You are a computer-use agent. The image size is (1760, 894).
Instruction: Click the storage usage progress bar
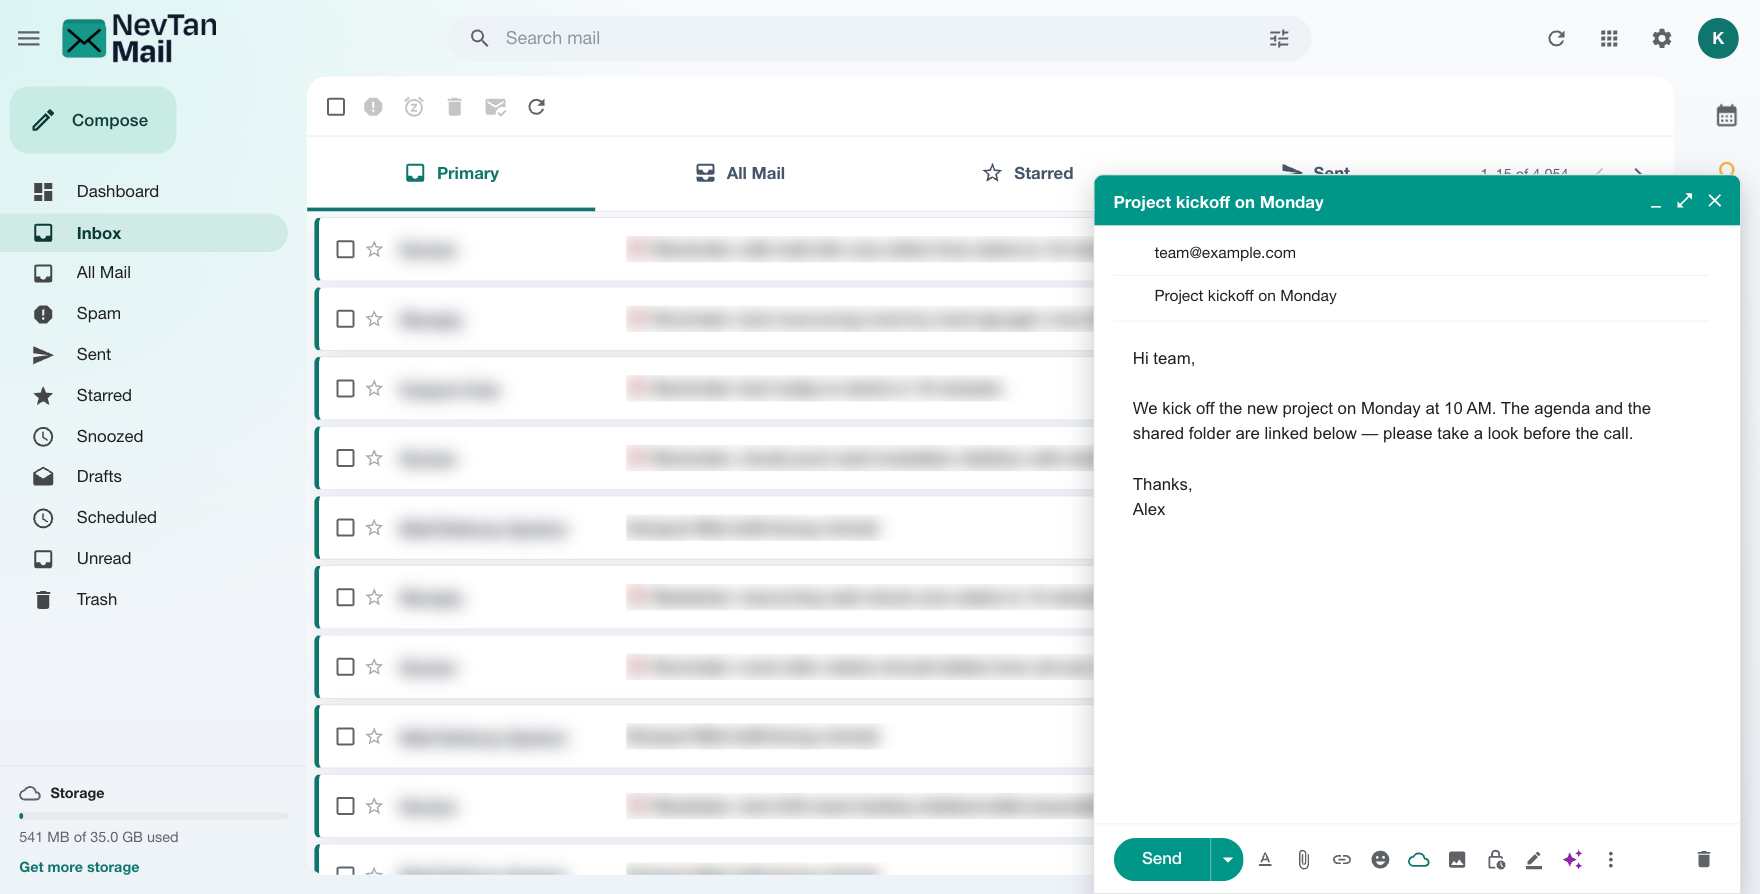tap(153, 816)
